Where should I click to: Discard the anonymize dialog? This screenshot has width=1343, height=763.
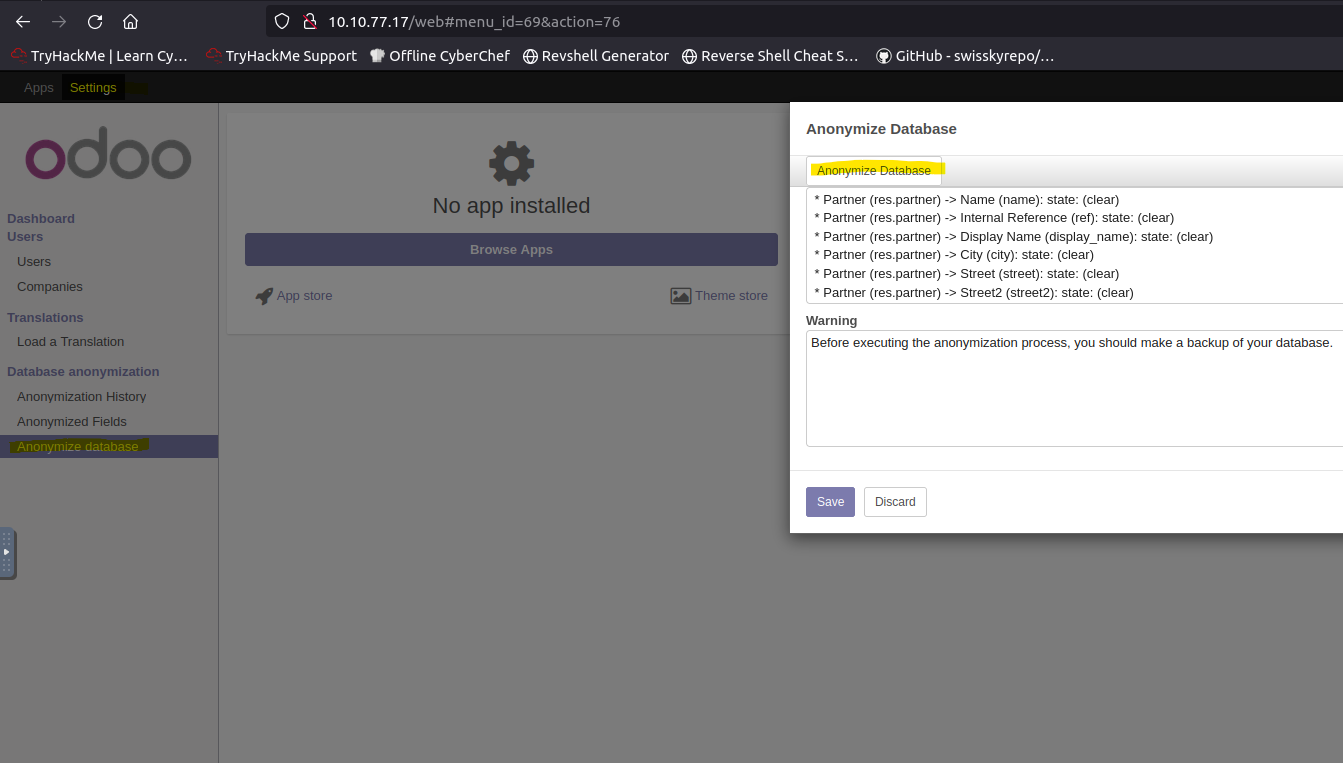[895, 502]
